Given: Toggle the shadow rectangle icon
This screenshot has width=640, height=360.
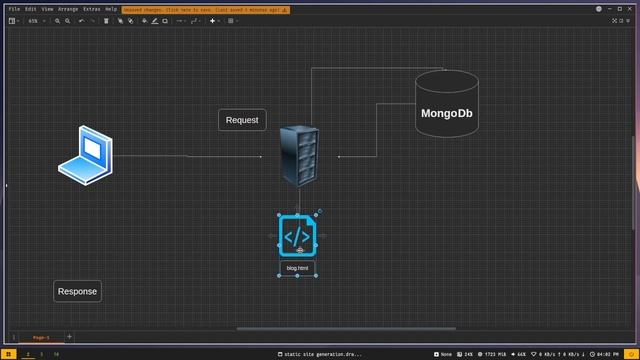Looking at the screenshot, I should [165, 21].
